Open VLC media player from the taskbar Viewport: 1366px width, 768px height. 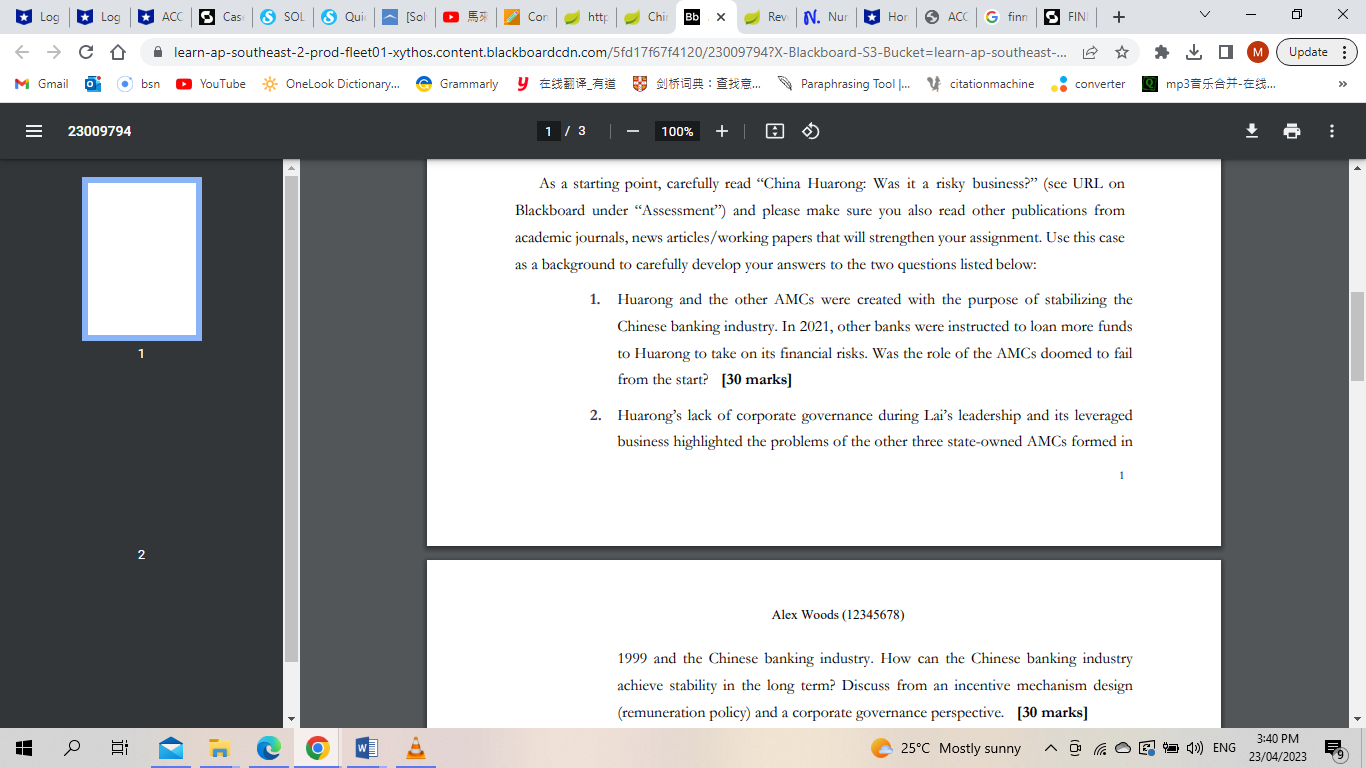click(415, 748)
